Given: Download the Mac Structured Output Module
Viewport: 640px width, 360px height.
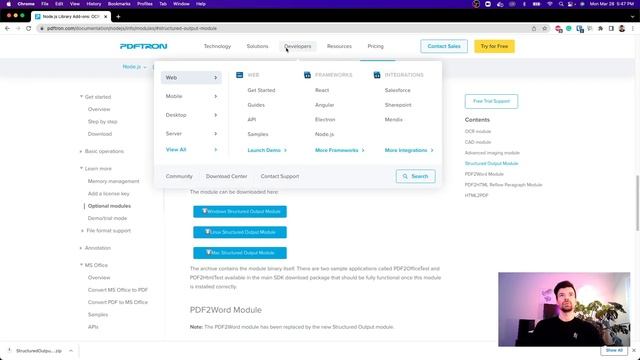Looking at the screenshot, I should tap(240, 253).
